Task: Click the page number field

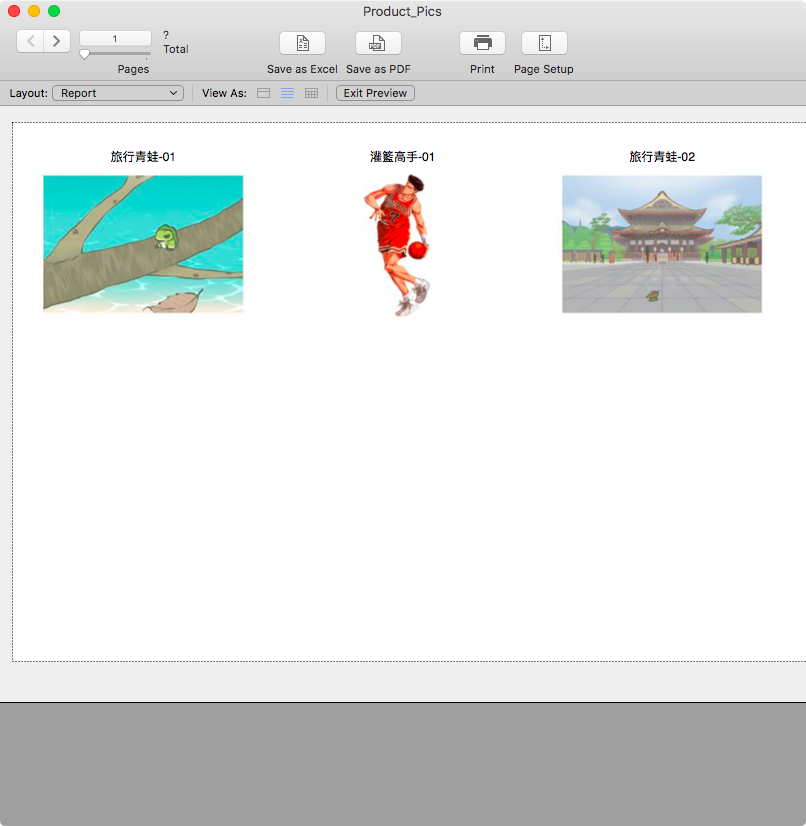Action: pyautogui.click(x=115, y=38)
